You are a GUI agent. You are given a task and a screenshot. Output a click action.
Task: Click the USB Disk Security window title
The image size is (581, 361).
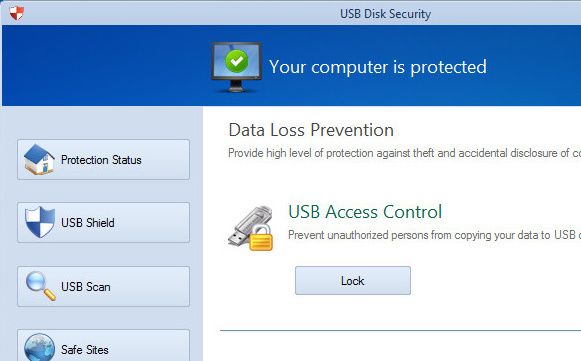(385, 14)
